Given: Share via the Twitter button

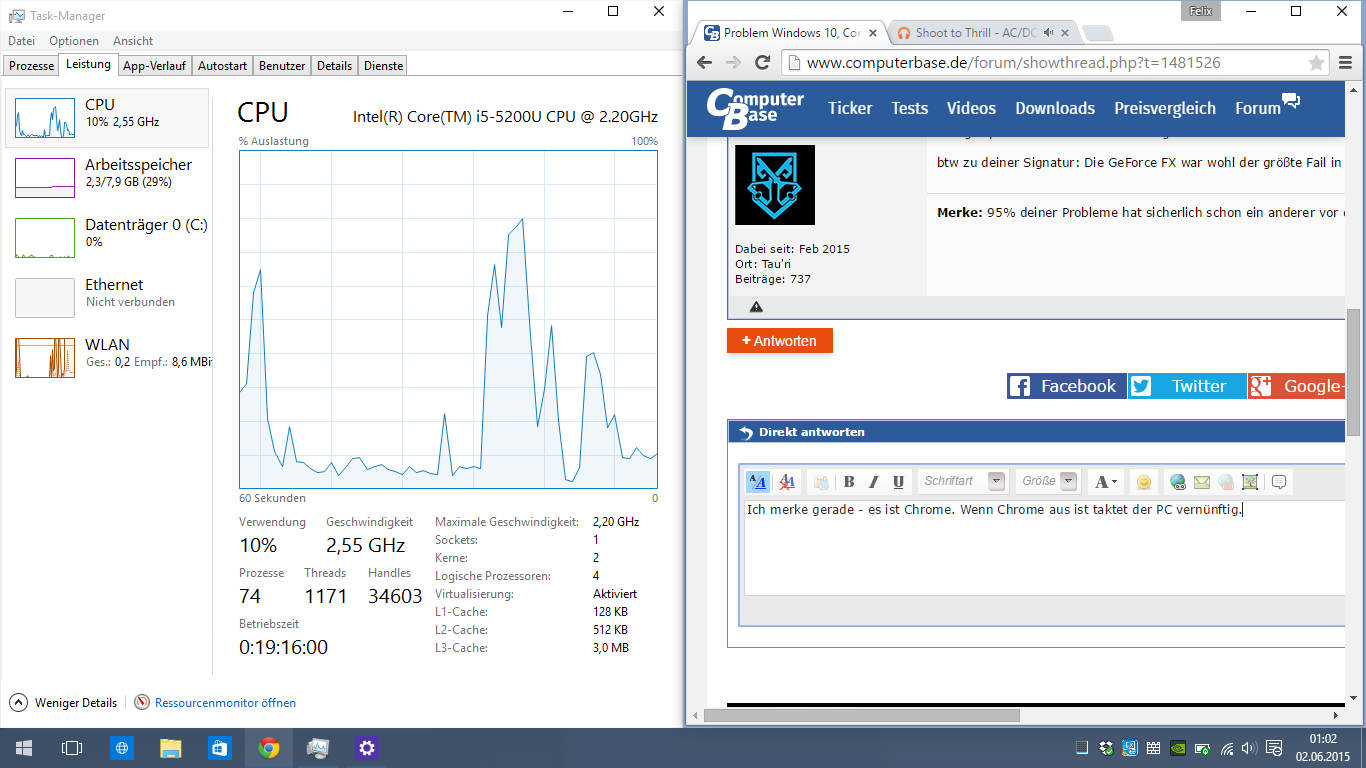Looking at the screenshot, I should 1187,386.
